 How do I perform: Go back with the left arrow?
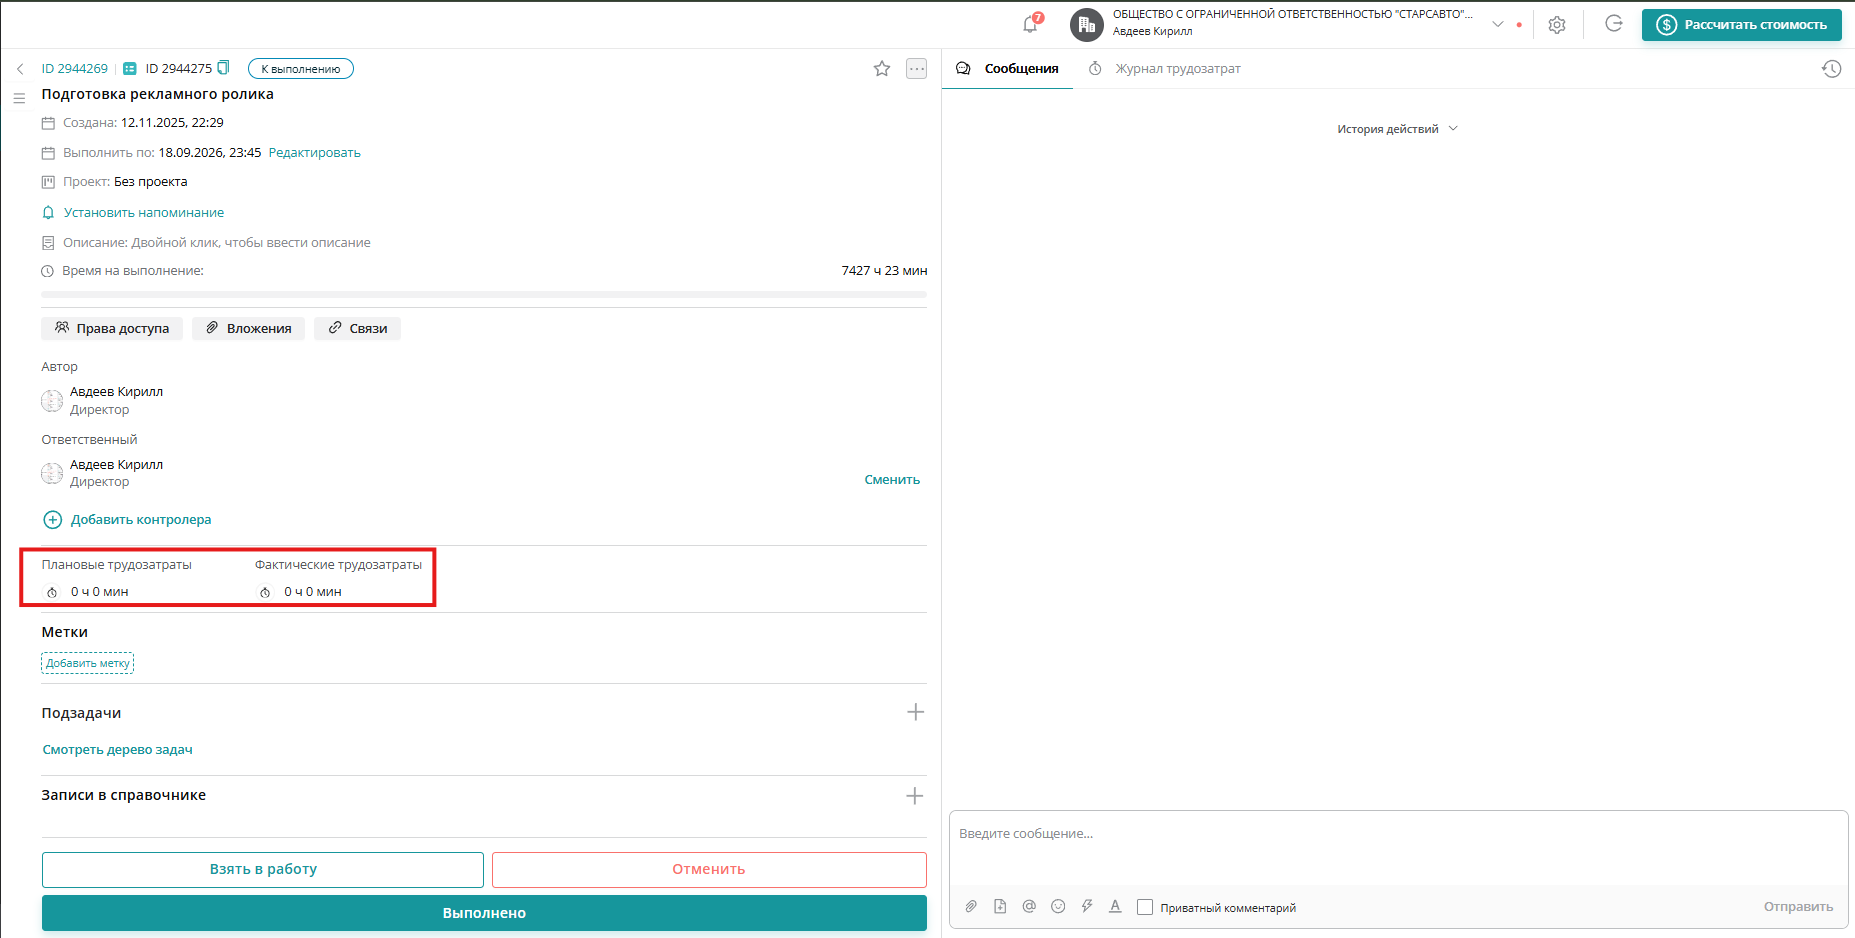20,69
